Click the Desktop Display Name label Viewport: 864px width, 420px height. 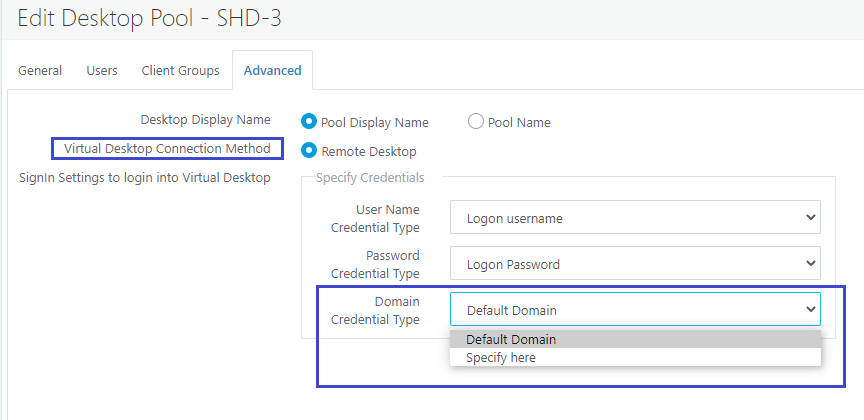tap(206, 120)
